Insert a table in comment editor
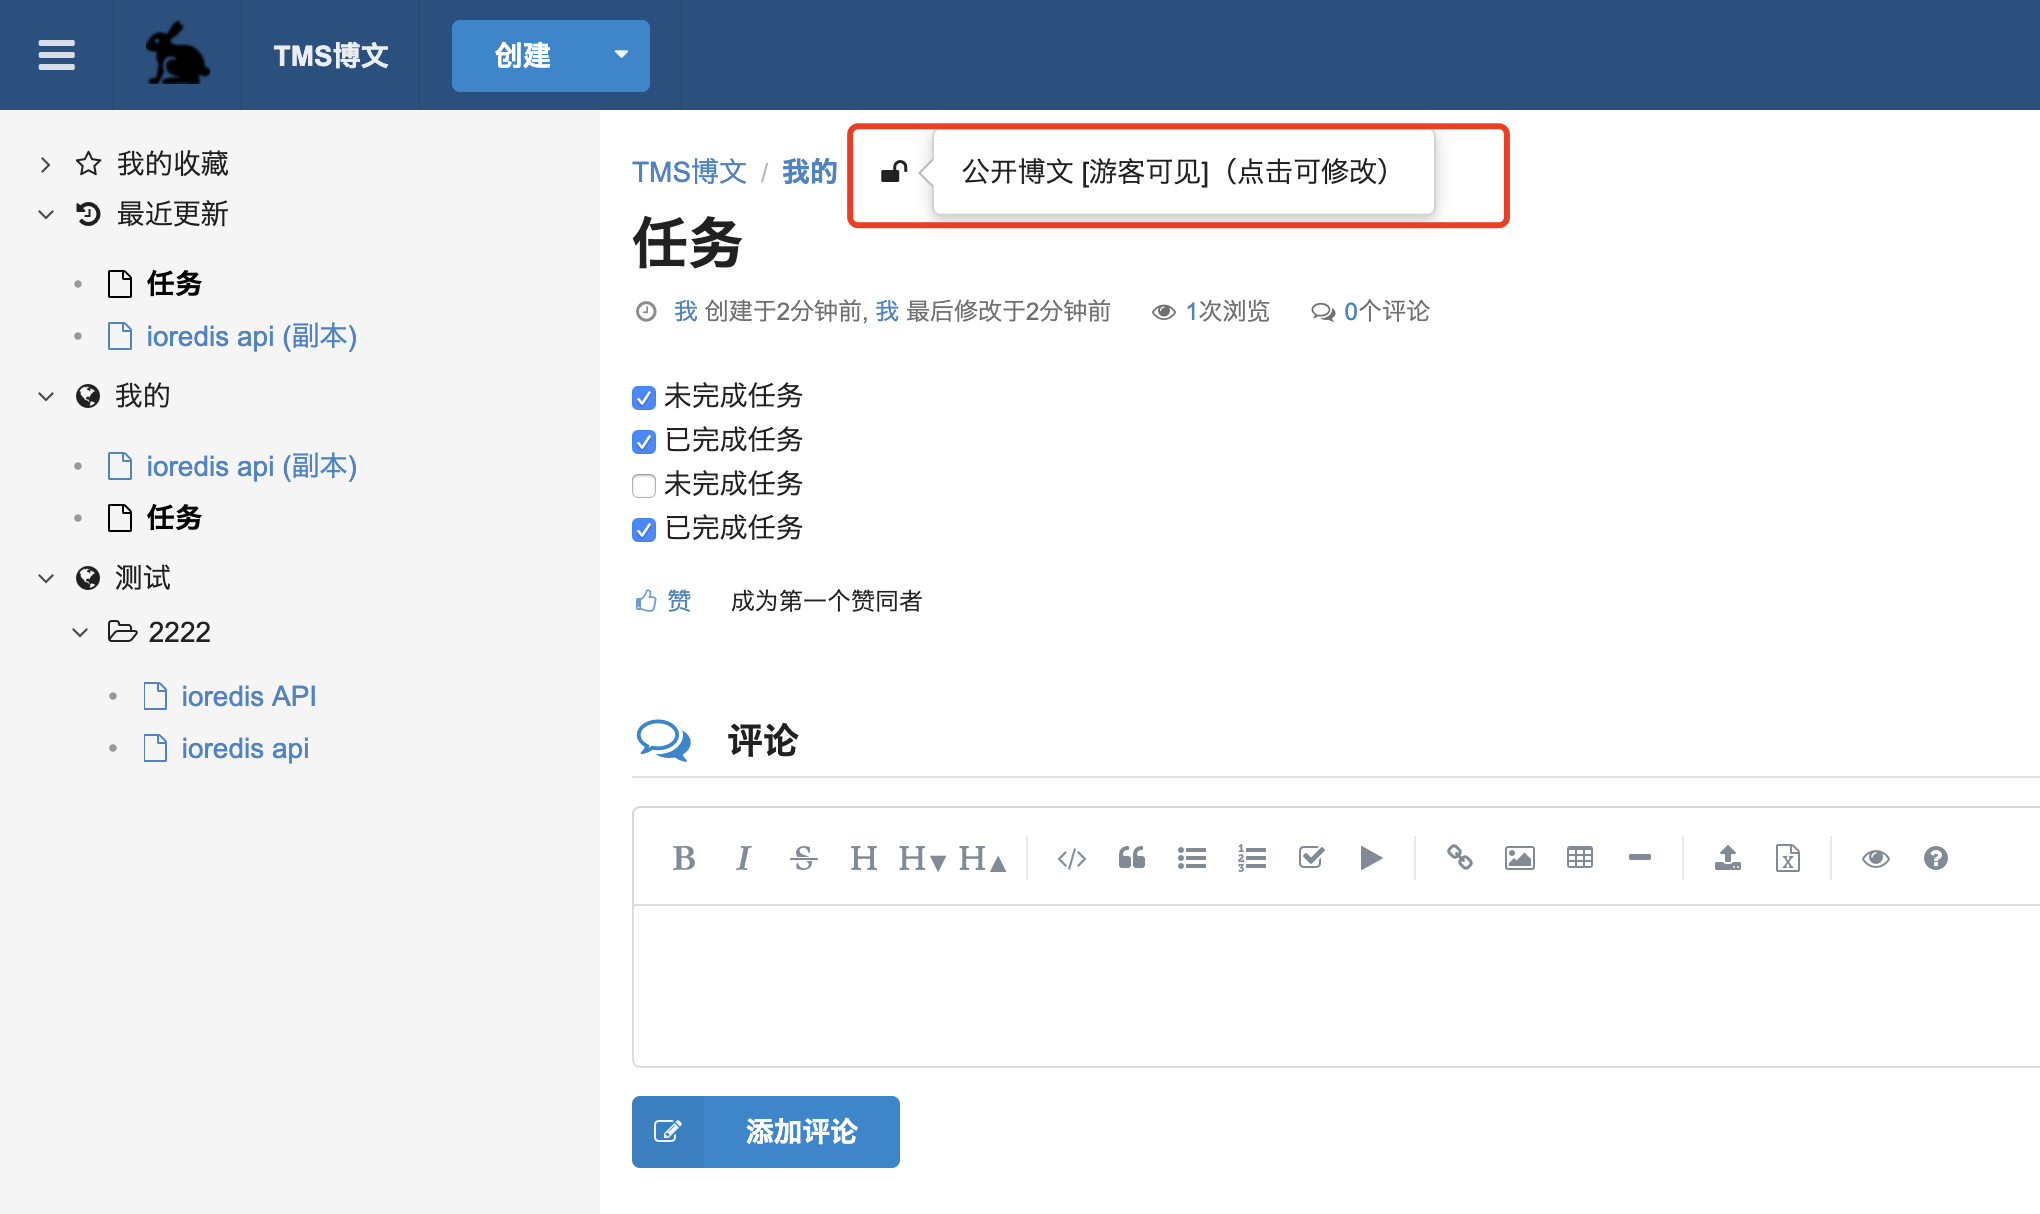Image resolution: width=2040 pixels, height=1214 pixels. [x=1580, y=858]
